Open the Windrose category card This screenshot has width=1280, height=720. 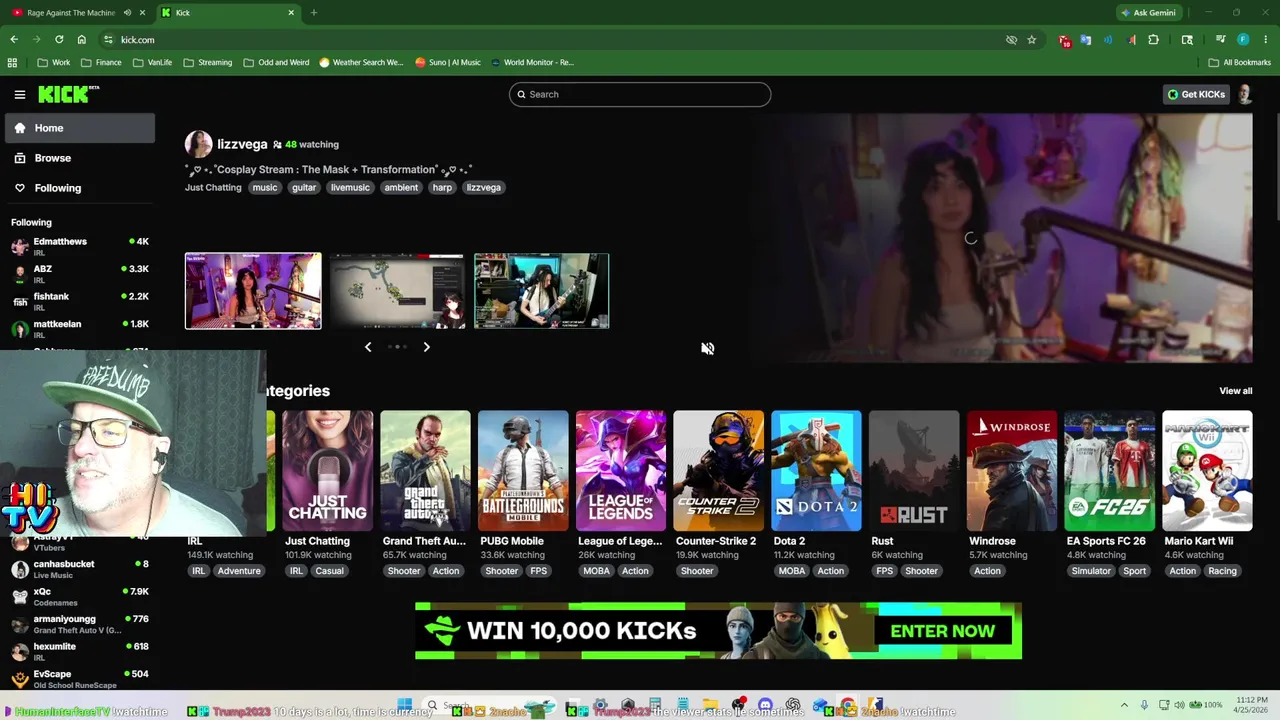click(1012, 471)
